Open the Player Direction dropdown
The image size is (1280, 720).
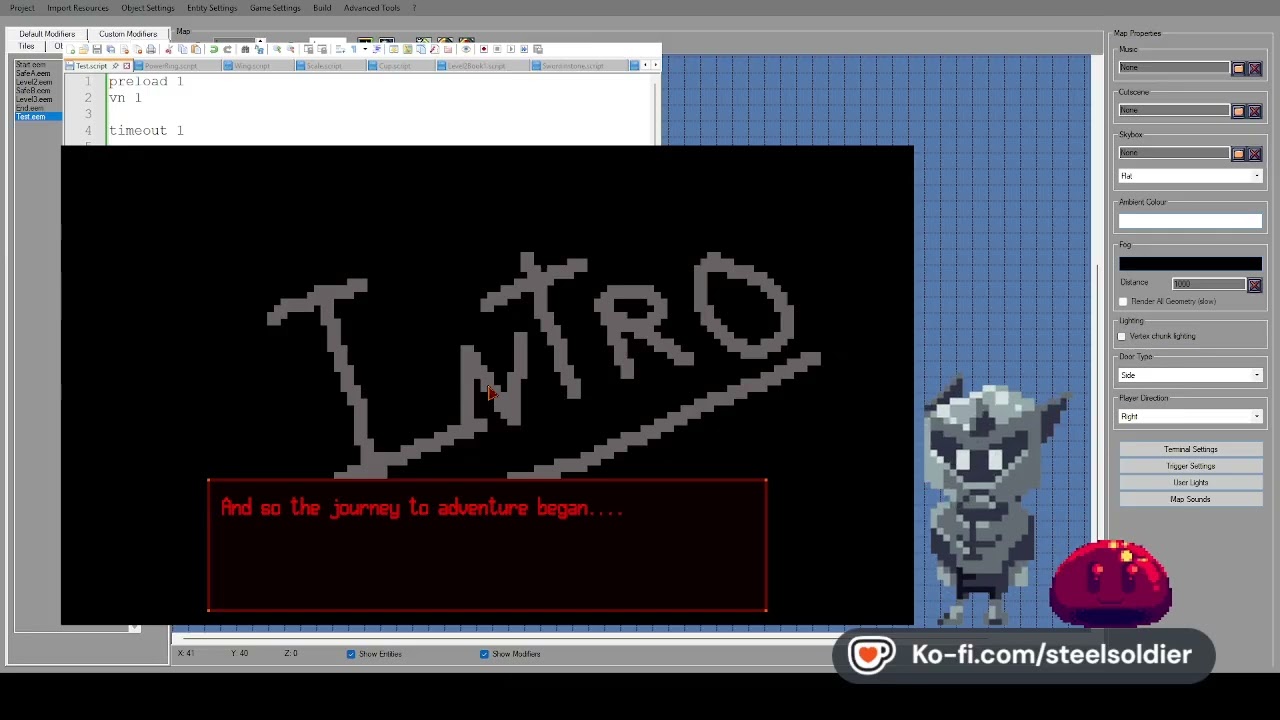coord(1190,416)
